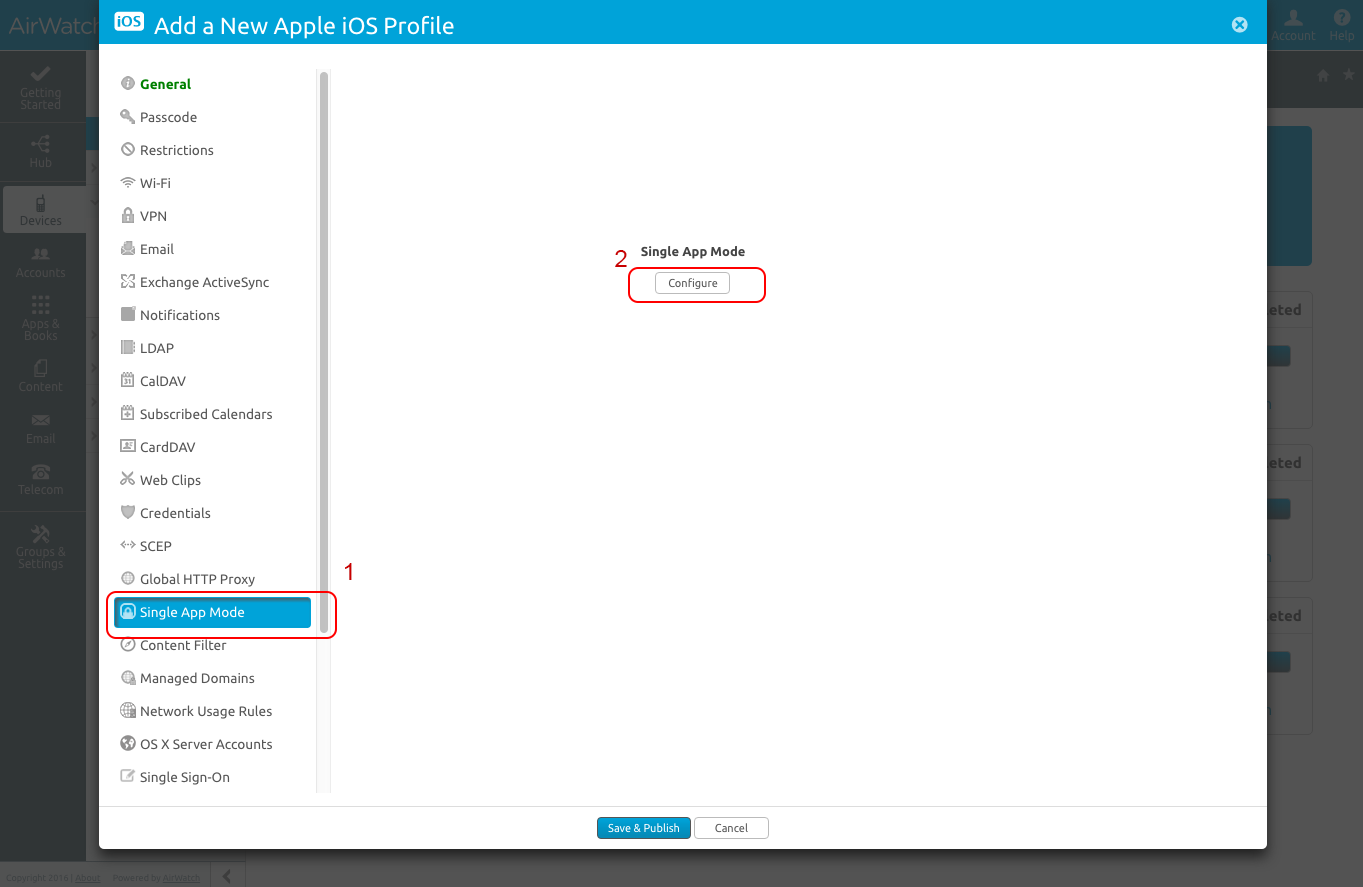Click the Notifications icon
The width and height of the screenshot is (1363, 887).
click(x=127, y=315)
